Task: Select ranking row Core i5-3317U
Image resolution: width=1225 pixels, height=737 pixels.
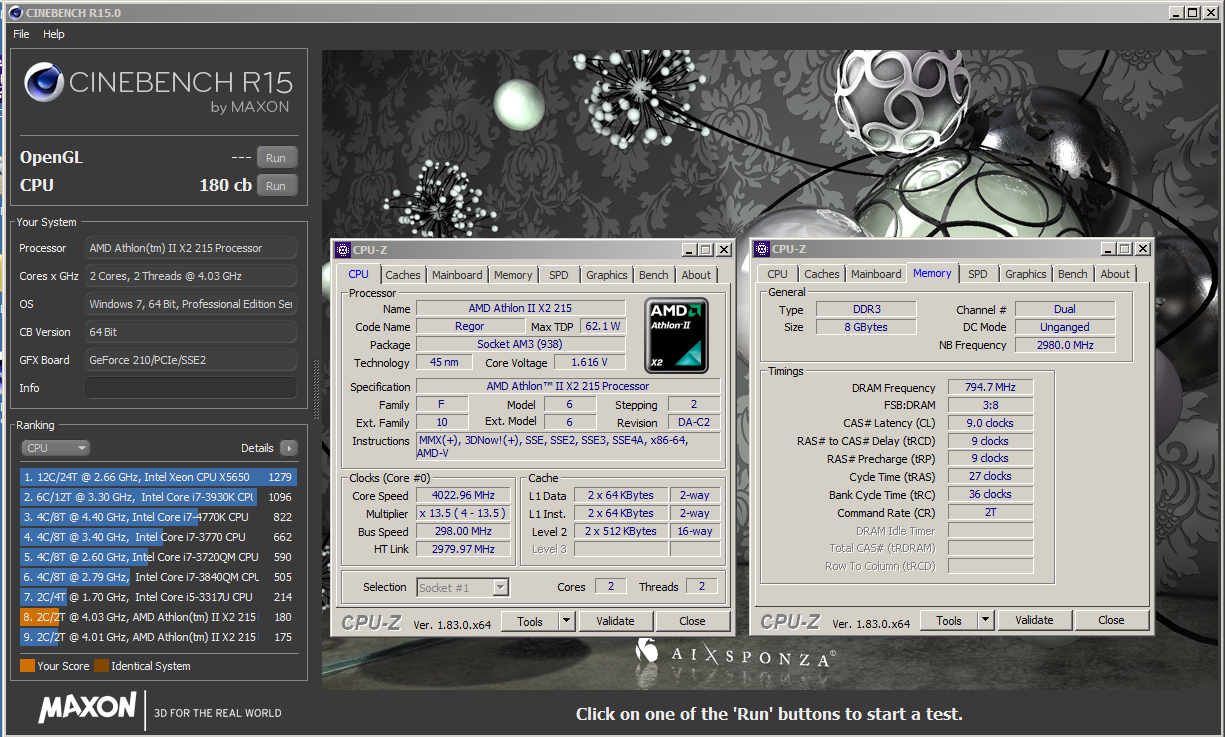Action: tap(158, 597)
